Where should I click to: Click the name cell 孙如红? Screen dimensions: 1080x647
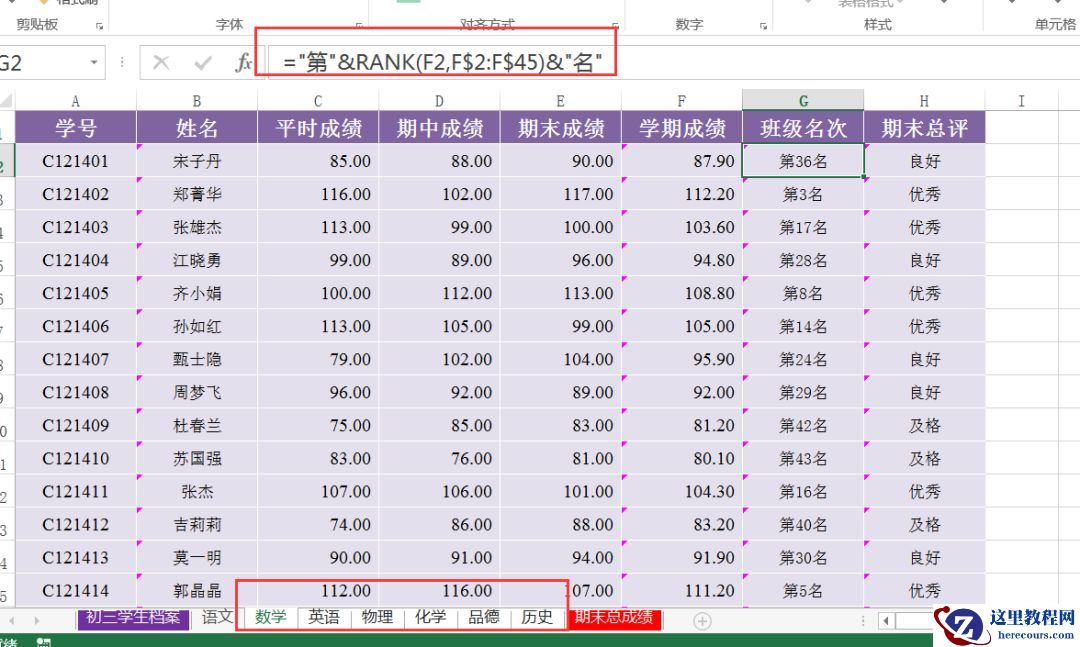coord(197,327)
